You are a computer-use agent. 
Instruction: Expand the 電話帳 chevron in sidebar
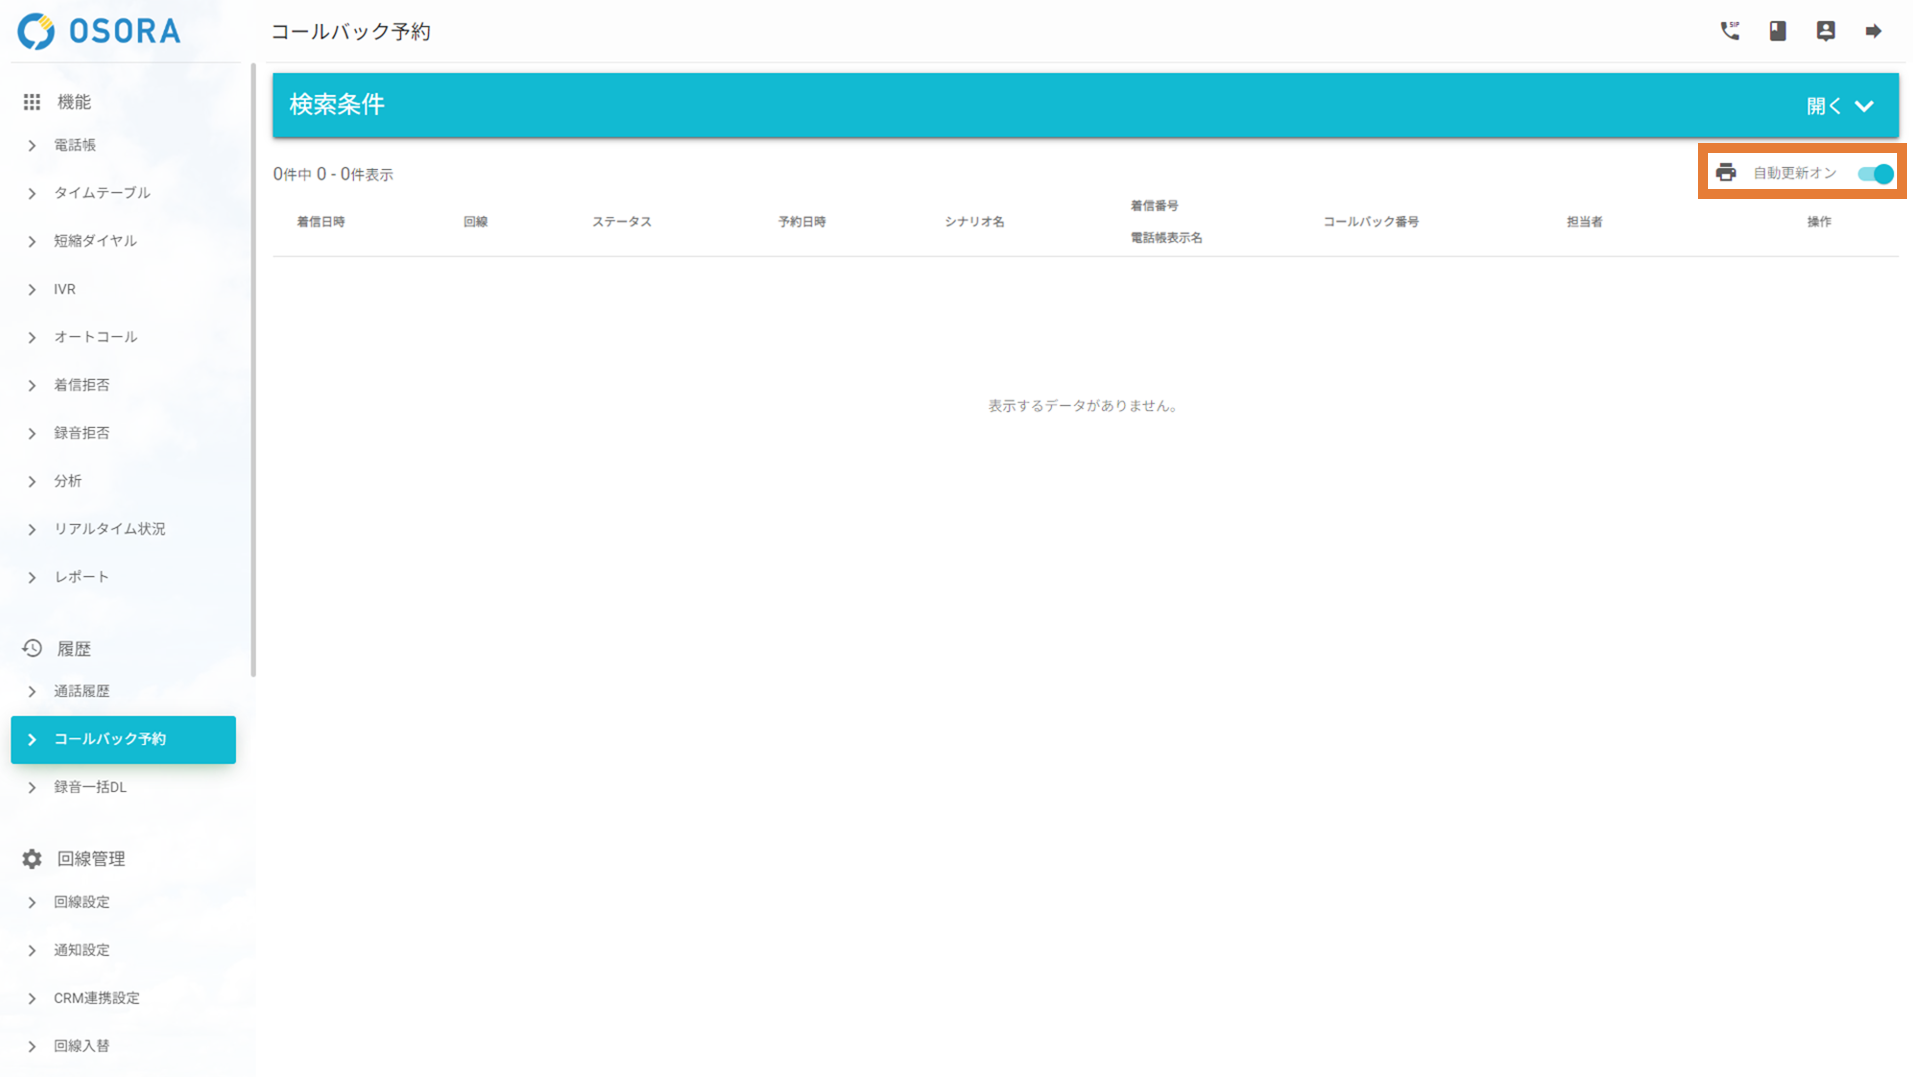tap(32, 146)
